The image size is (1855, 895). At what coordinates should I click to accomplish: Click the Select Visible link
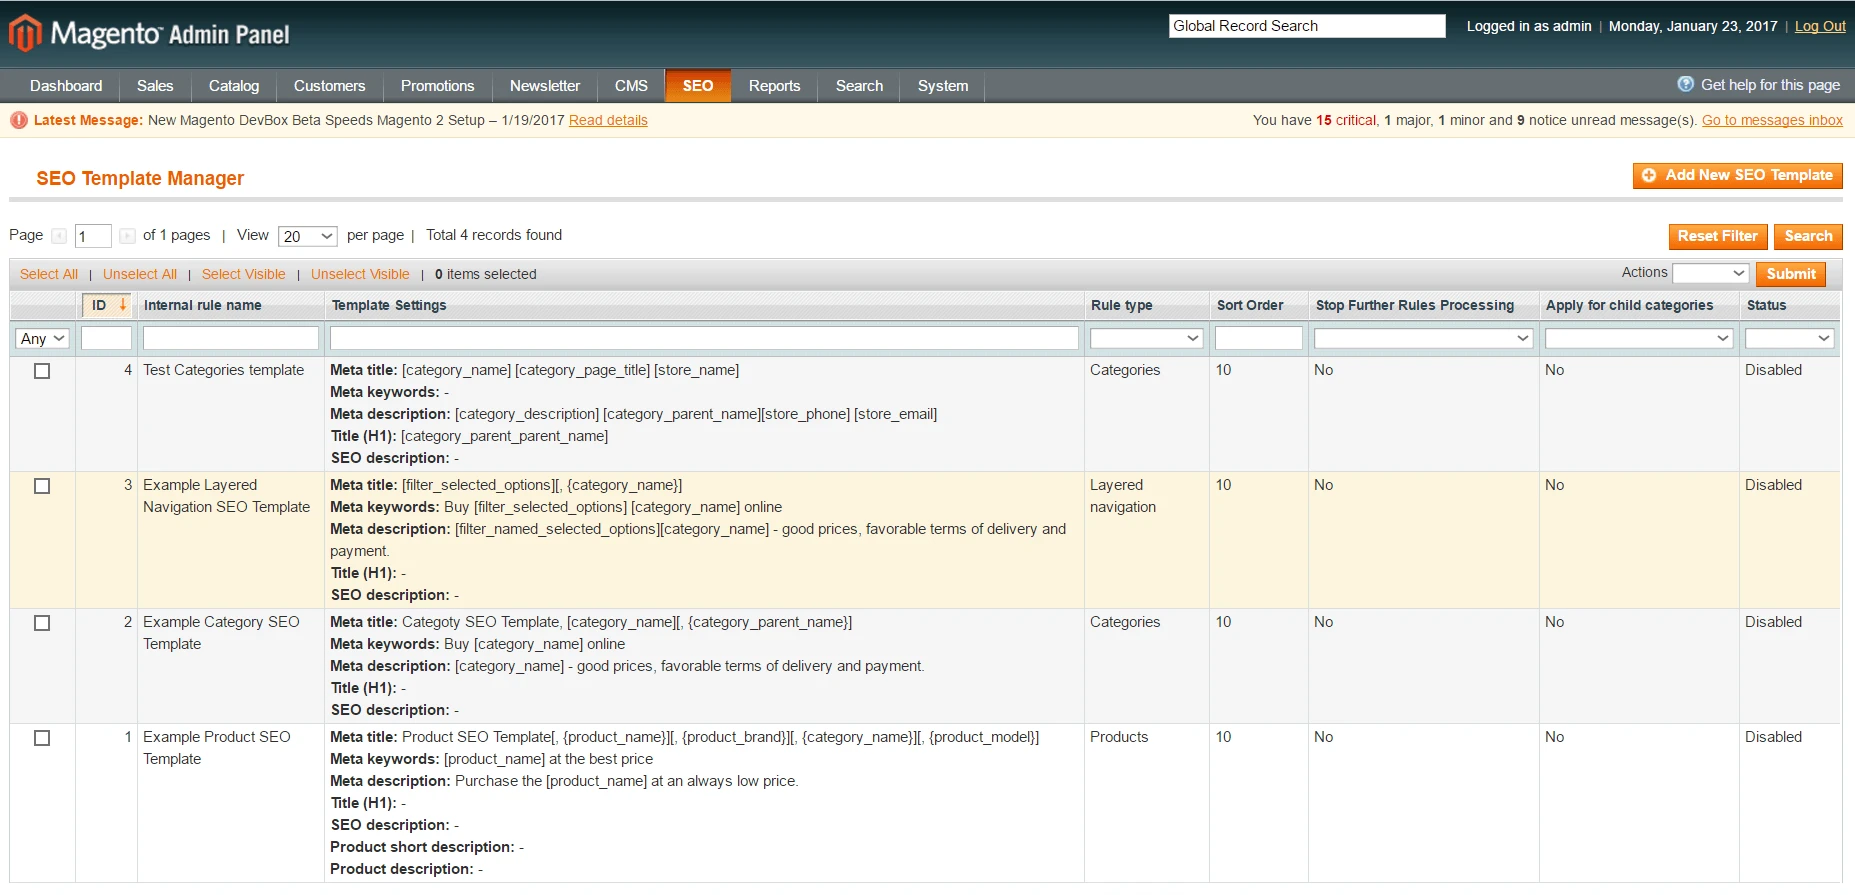[x=244, y=274]
